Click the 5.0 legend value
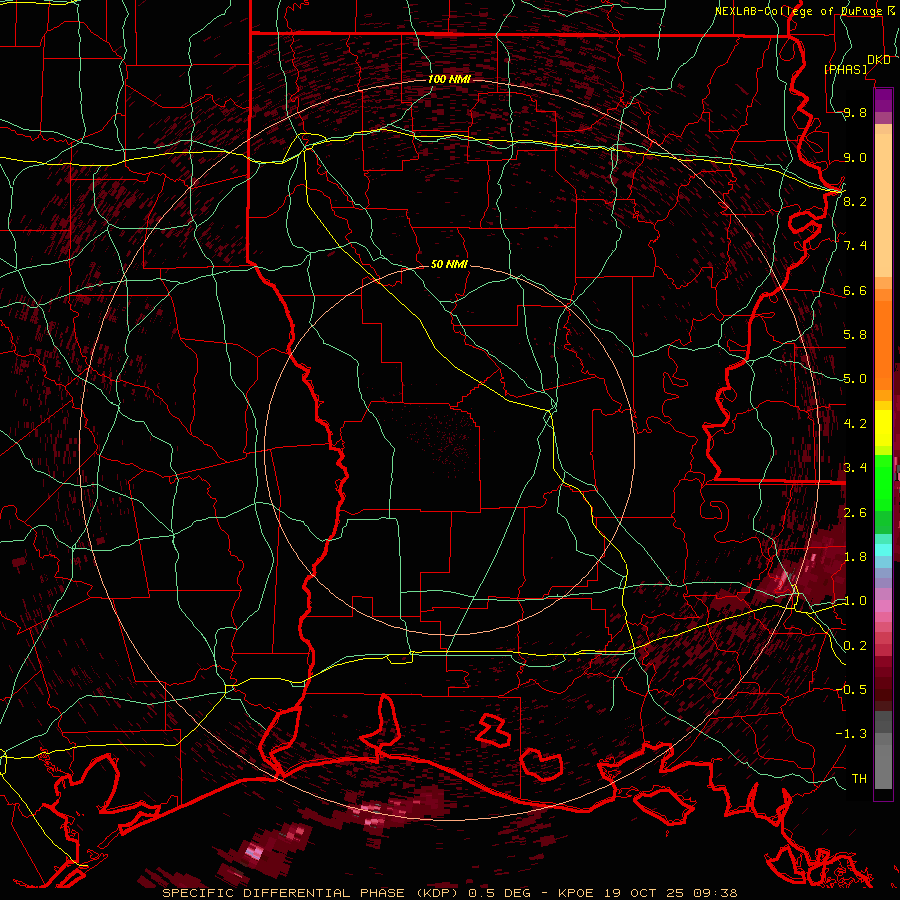 (855, 379)
